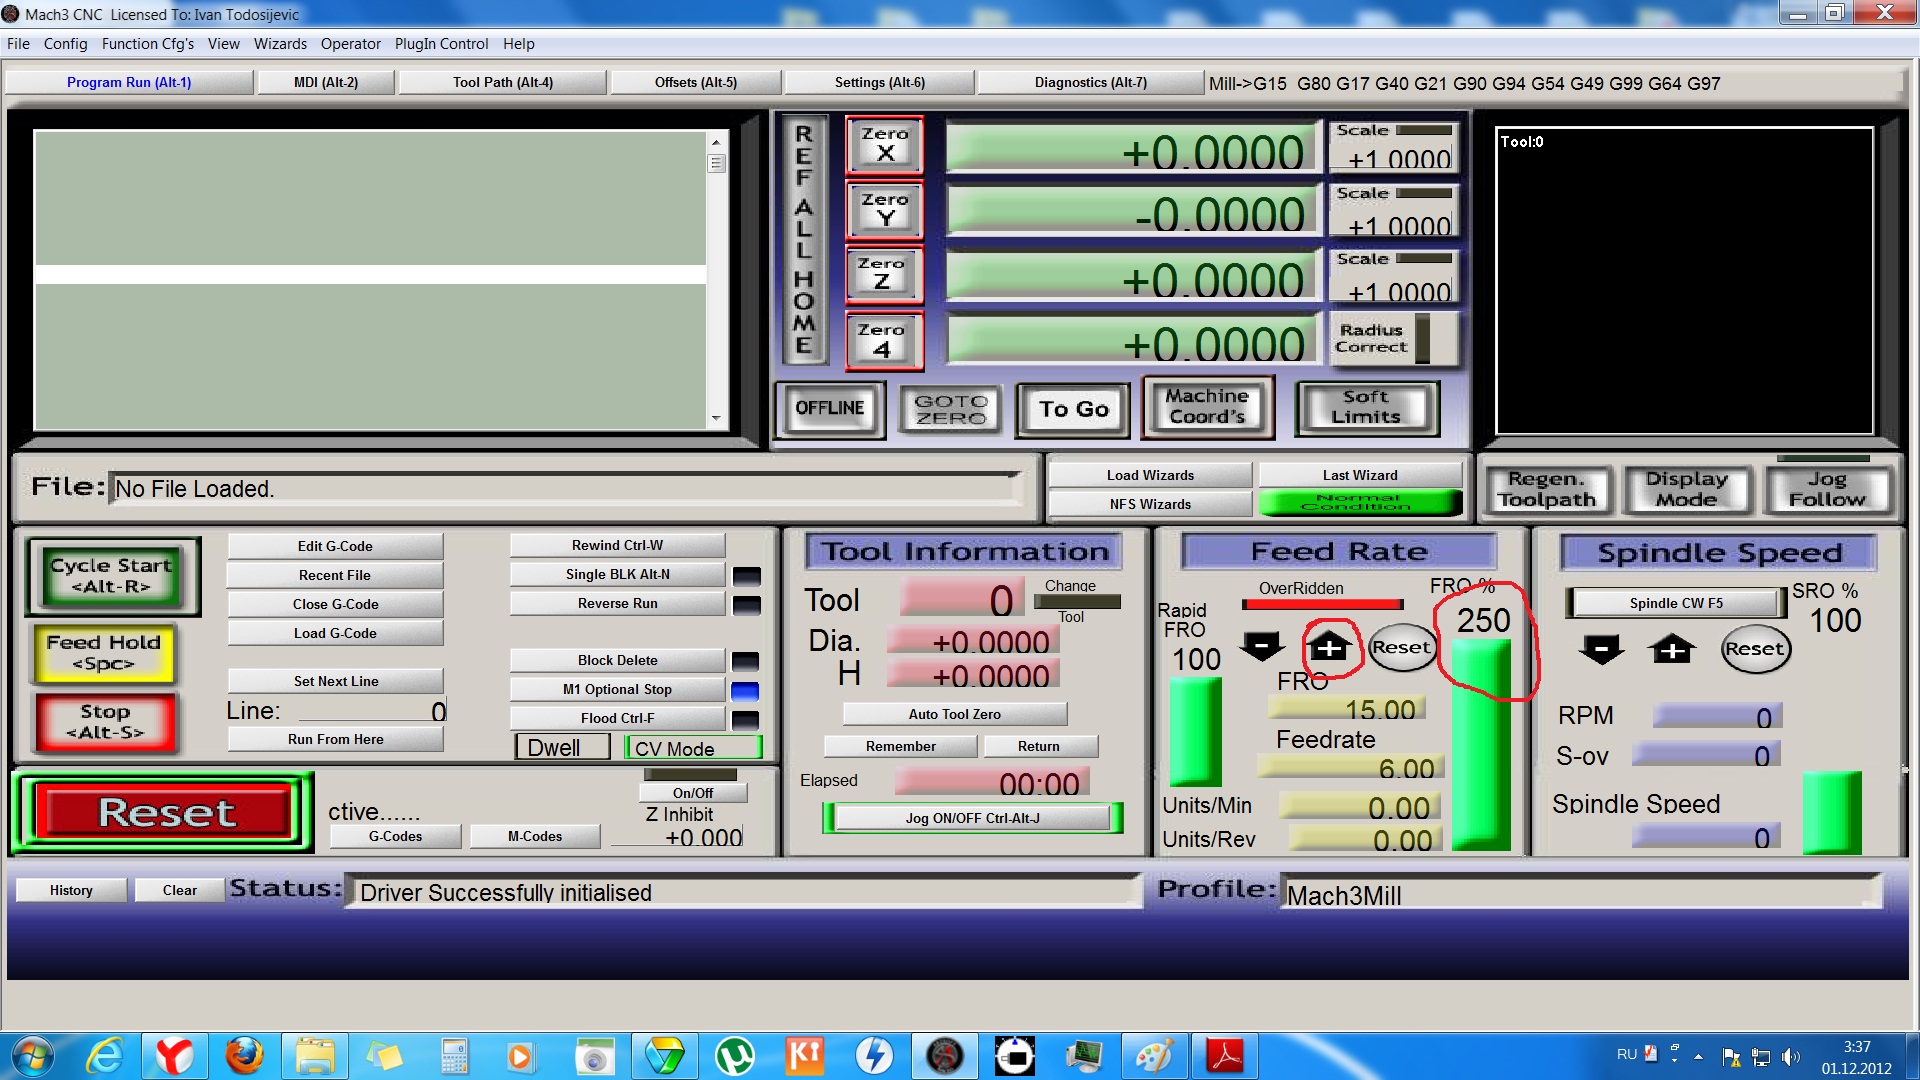Enable Block Delete option
Screen dimensions: 1920x1080
[617, 660]
